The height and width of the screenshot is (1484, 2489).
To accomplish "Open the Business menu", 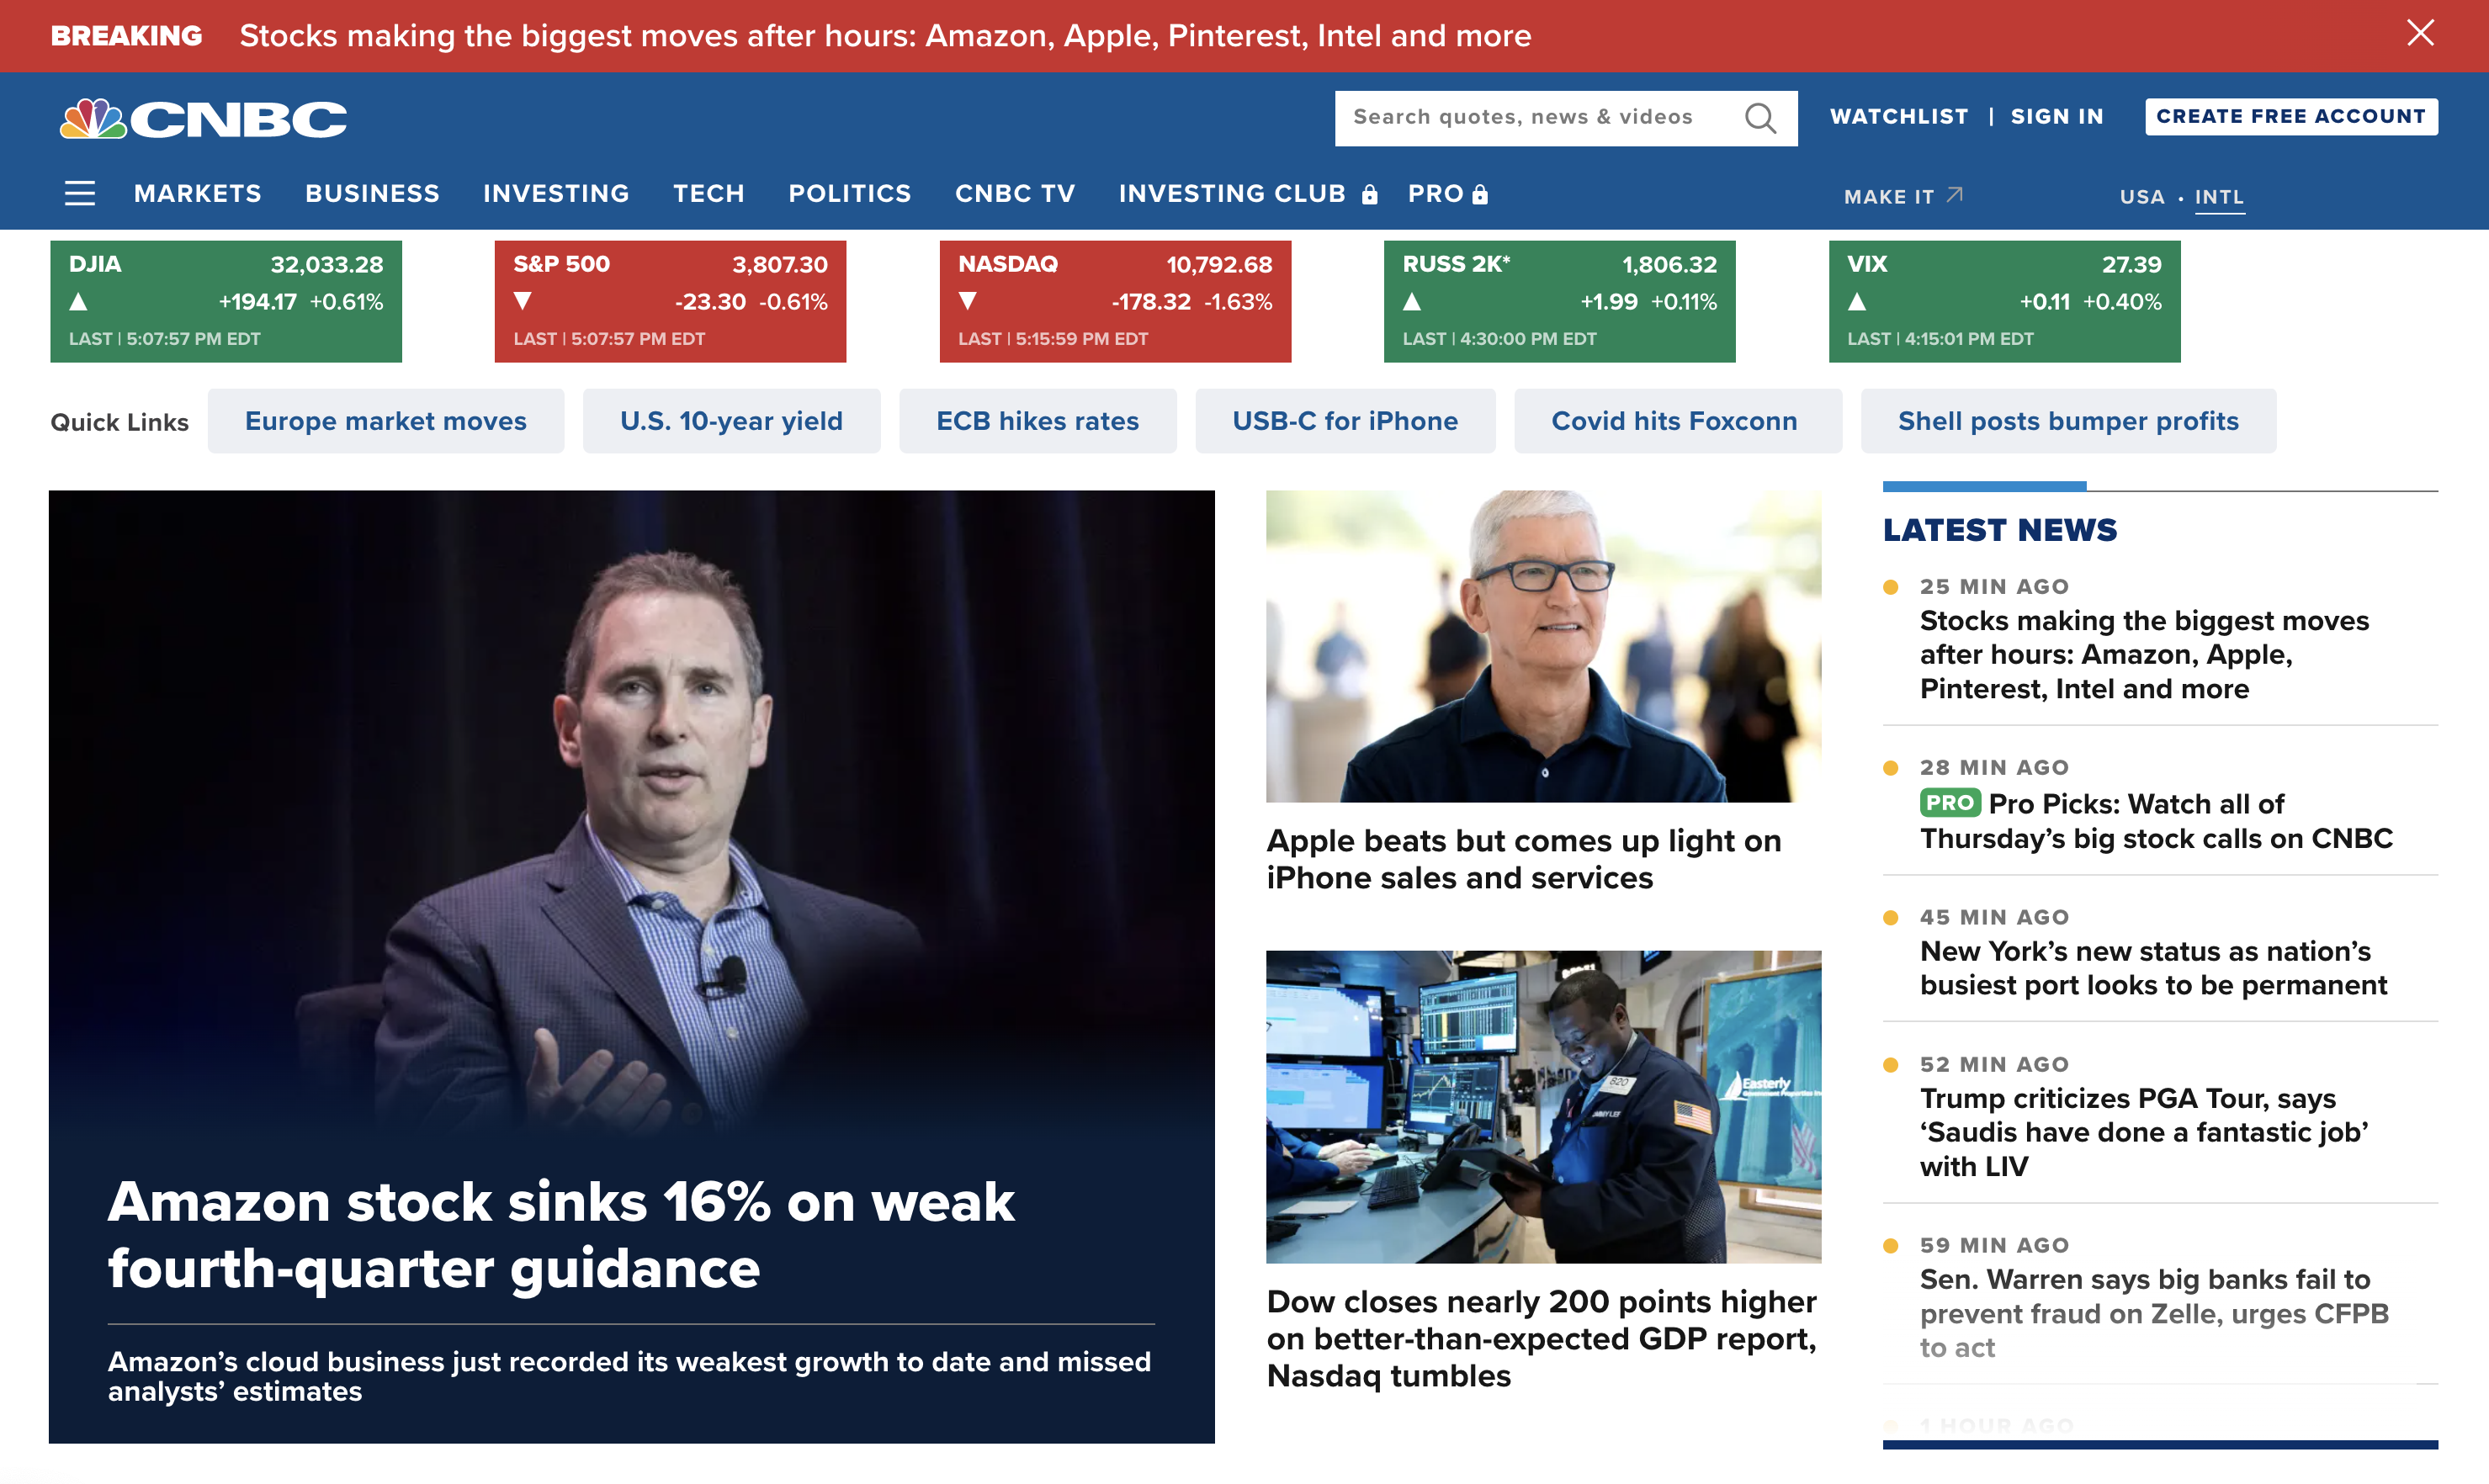I will coord(372,193).
